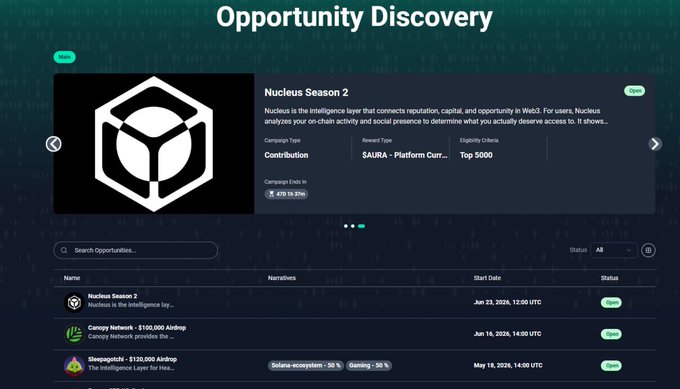Click the Main tag badge

[65, 57]
